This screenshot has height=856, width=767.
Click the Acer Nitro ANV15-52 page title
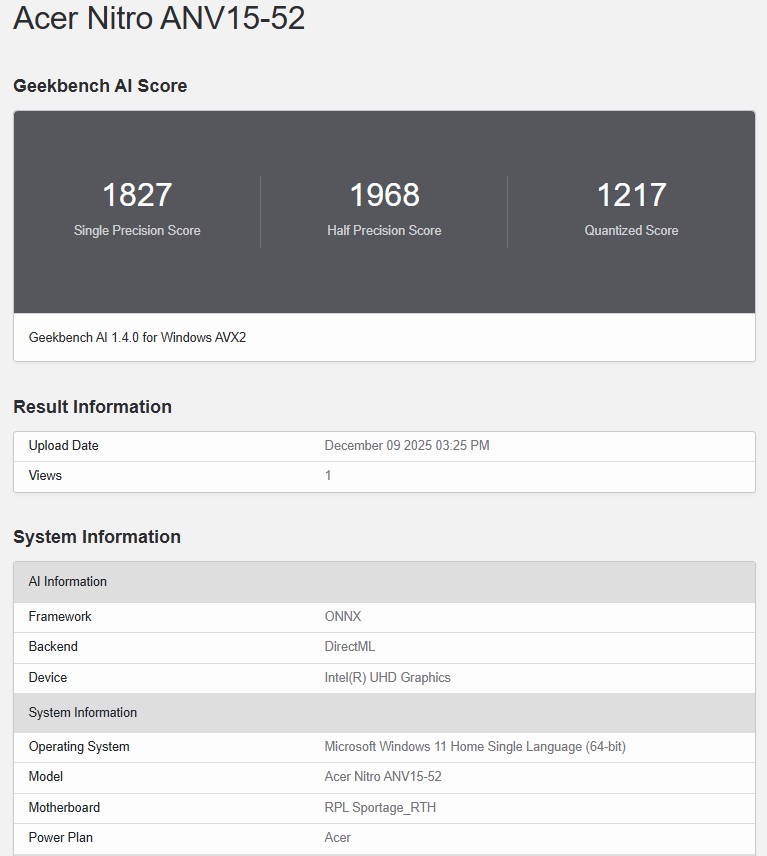pyautogui.click(x=159, y=19)
